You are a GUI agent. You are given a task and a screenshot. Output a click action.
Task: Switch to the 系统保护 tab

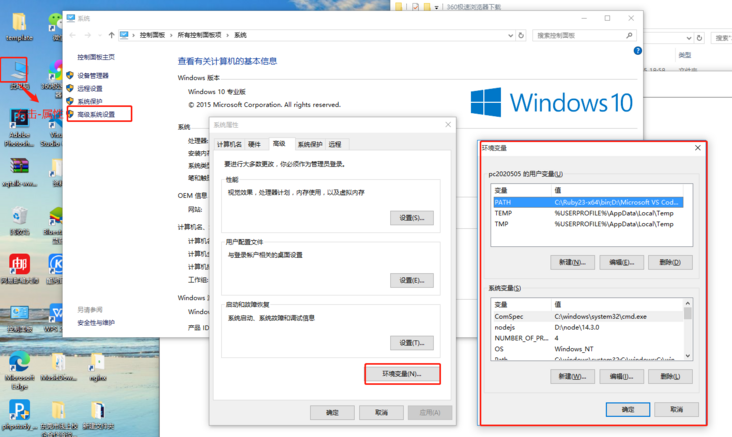(310, 144)
